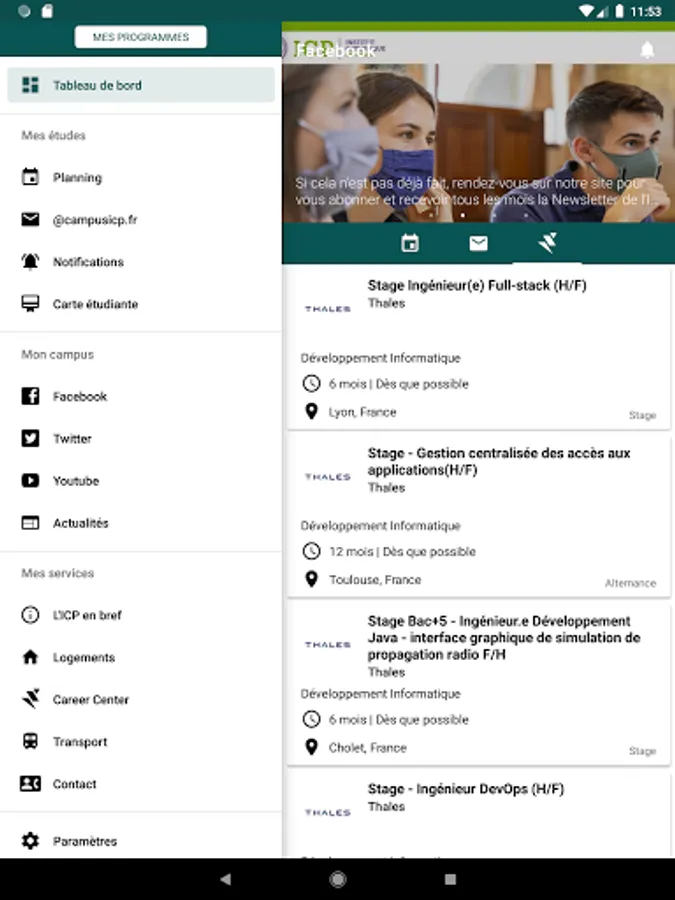This screenshot has height=900, width=675.
Task: Click the Youtube play icon
Action: pyautogui.click(x=30, y=480)
